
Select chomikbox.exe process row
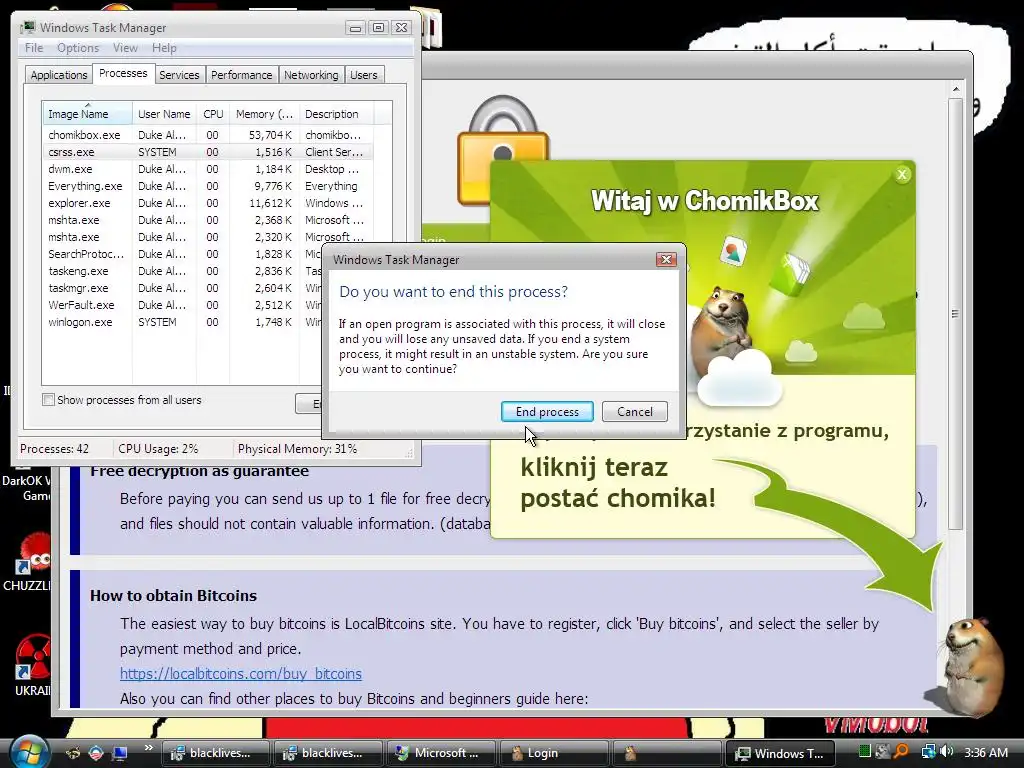(x=208, y=135)
